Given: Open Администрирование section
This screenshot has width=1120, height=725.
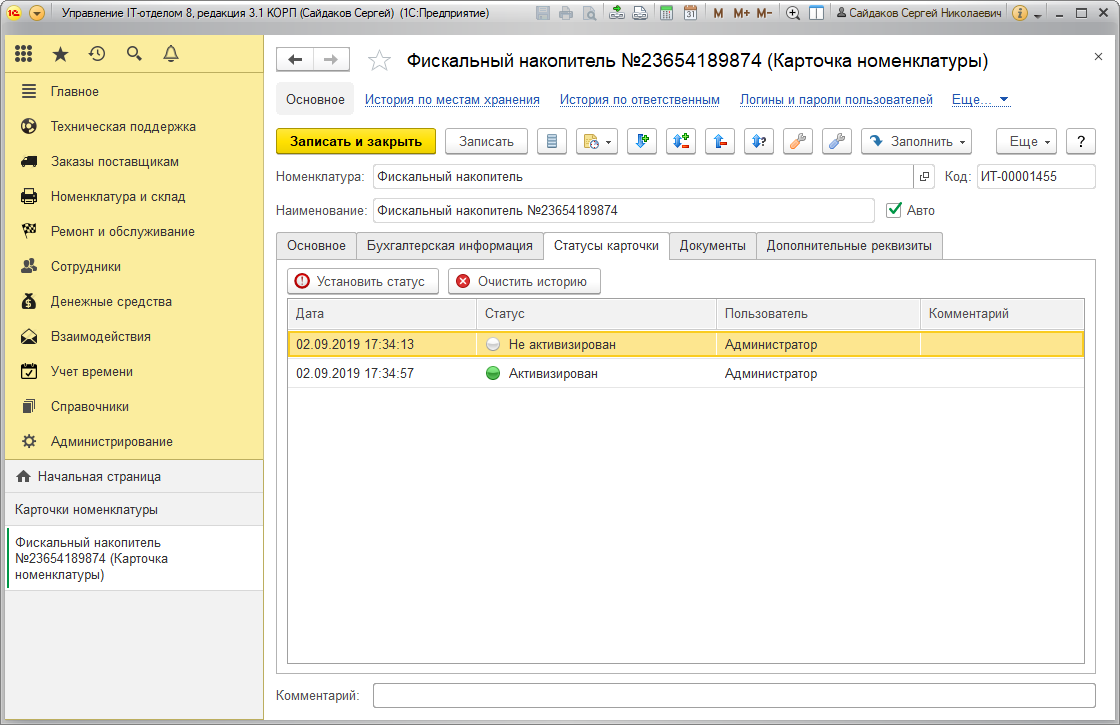Looking at the screenshot, I should tap(134, 441).
